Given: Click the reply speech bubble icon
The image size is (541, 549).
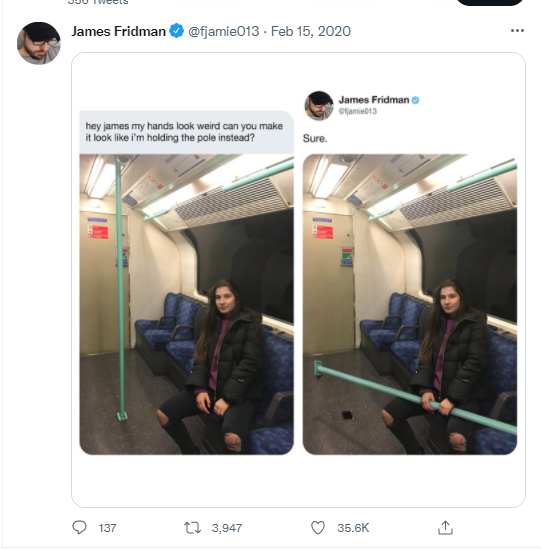Looking at the screenshot, I should coord(79,527).
